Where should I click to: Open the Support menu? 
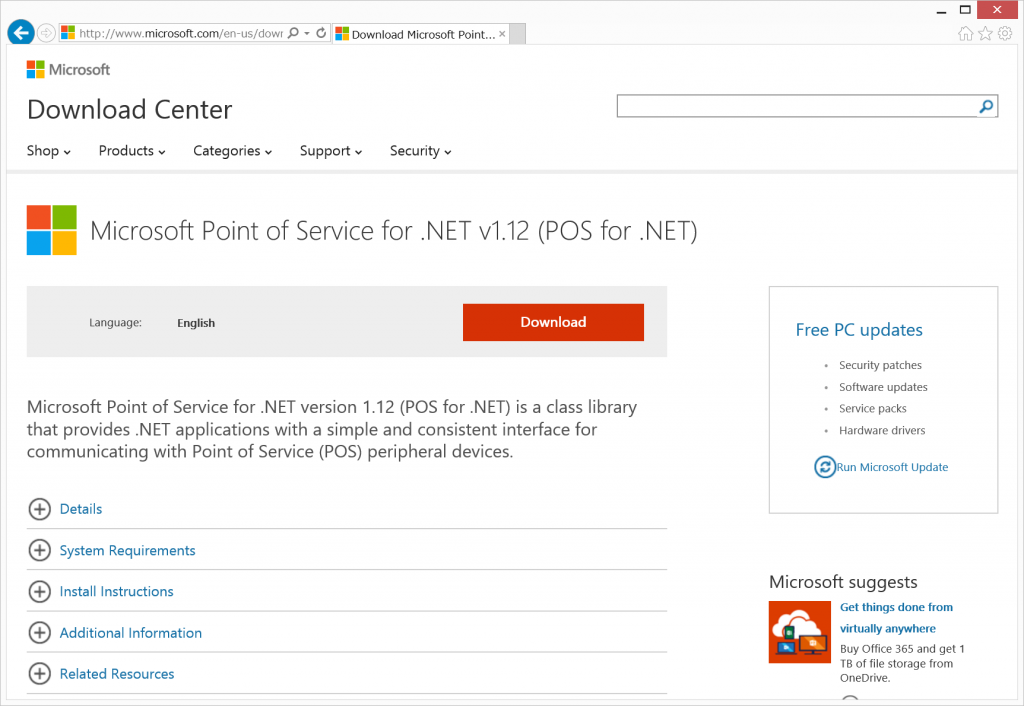(330, 151)
